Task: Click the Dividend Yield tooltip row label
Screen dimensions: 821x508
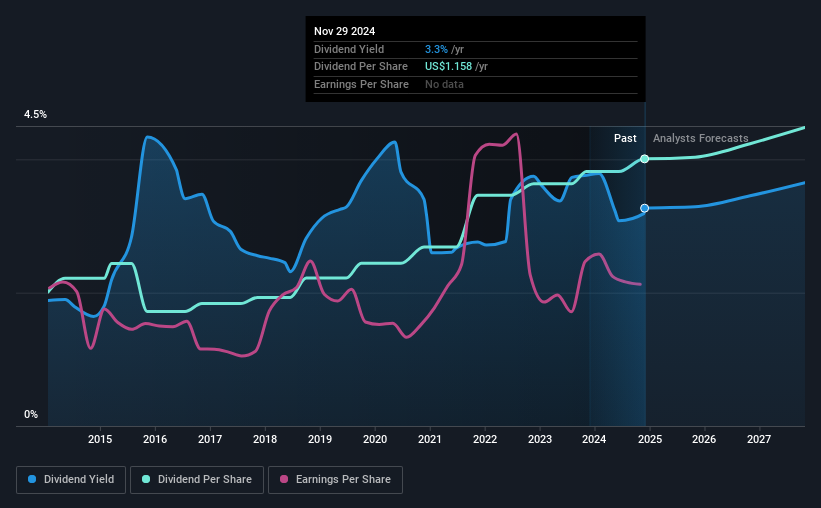Action: (x=349, y=49)
